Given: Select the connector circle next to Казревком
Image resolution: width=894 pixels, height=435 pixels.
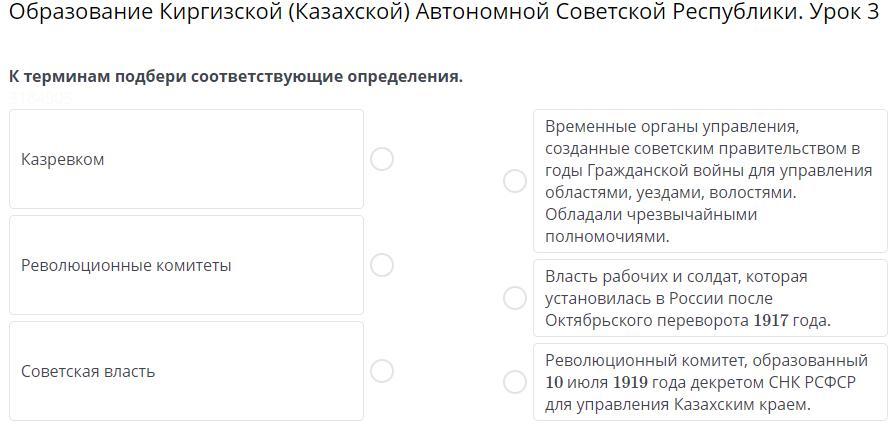Looking at the screenshot, I should click(x=382, y=159).
